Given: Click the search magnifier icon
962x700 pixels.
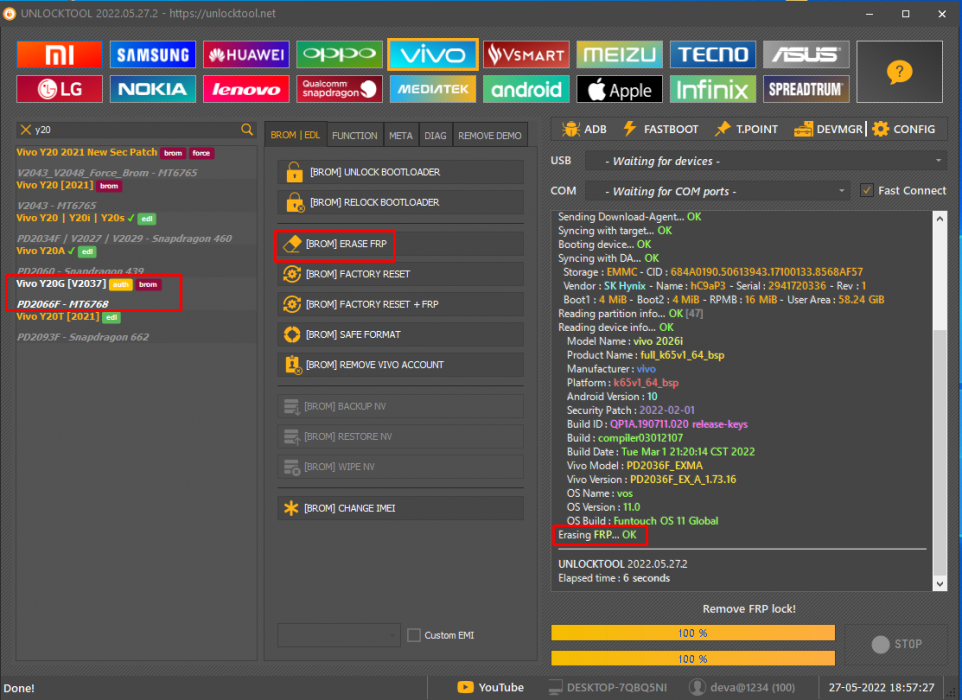Looking at the screenshot, I should (x=247, y=129).
